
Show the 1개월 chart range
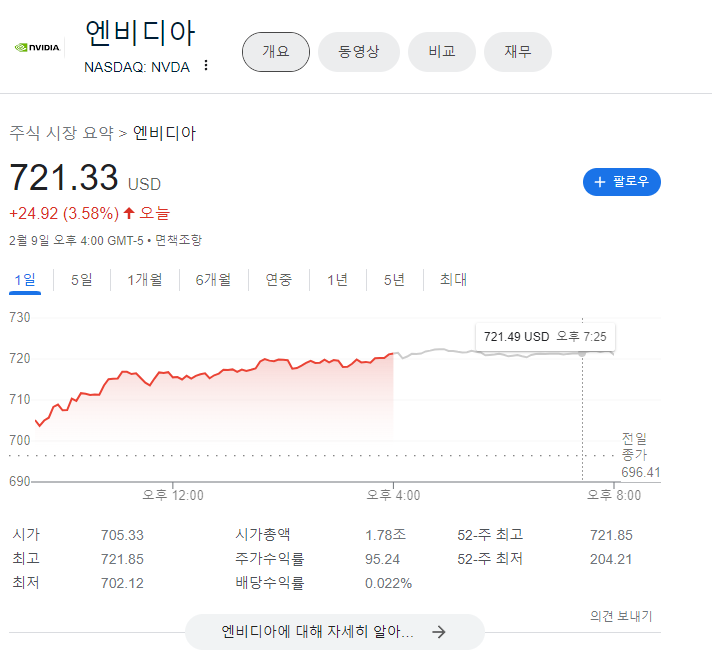145,280
